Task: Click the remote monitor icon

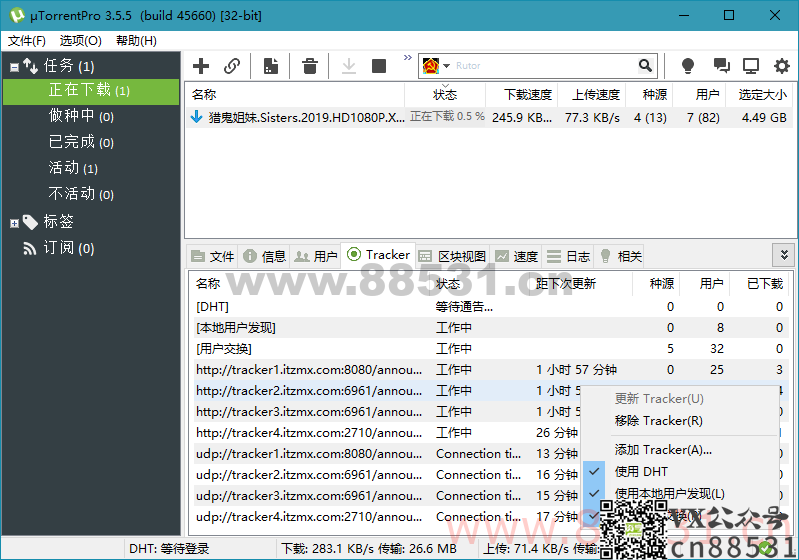Action: click(751, 66)
